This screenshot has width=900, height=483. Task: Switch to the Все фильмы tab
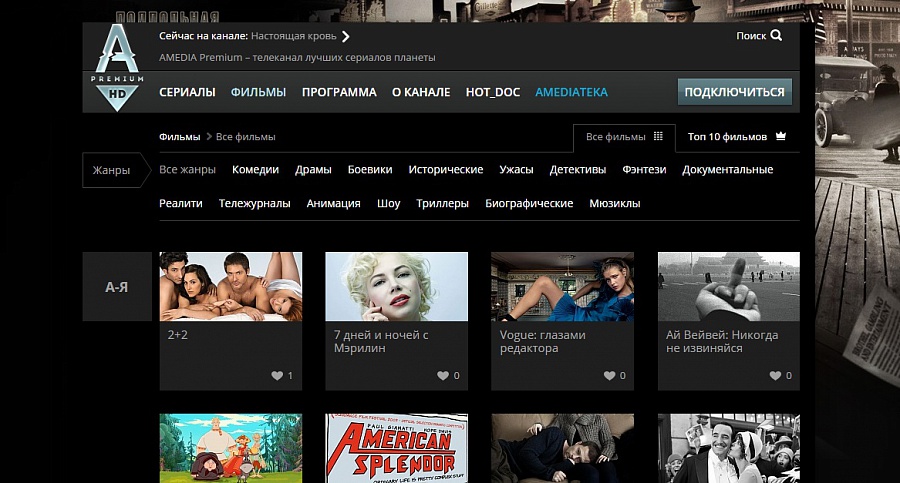[x=624, y=137]
